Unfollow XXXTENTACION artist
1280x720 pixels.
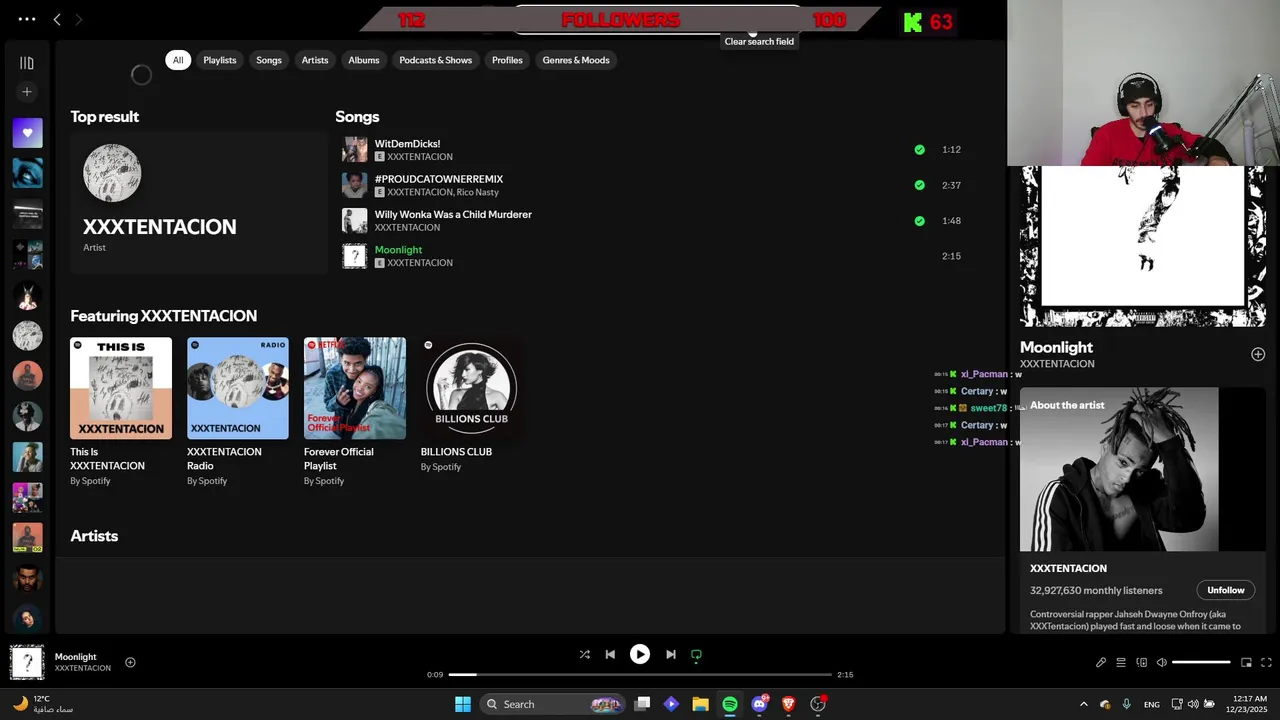(1225, 590)
